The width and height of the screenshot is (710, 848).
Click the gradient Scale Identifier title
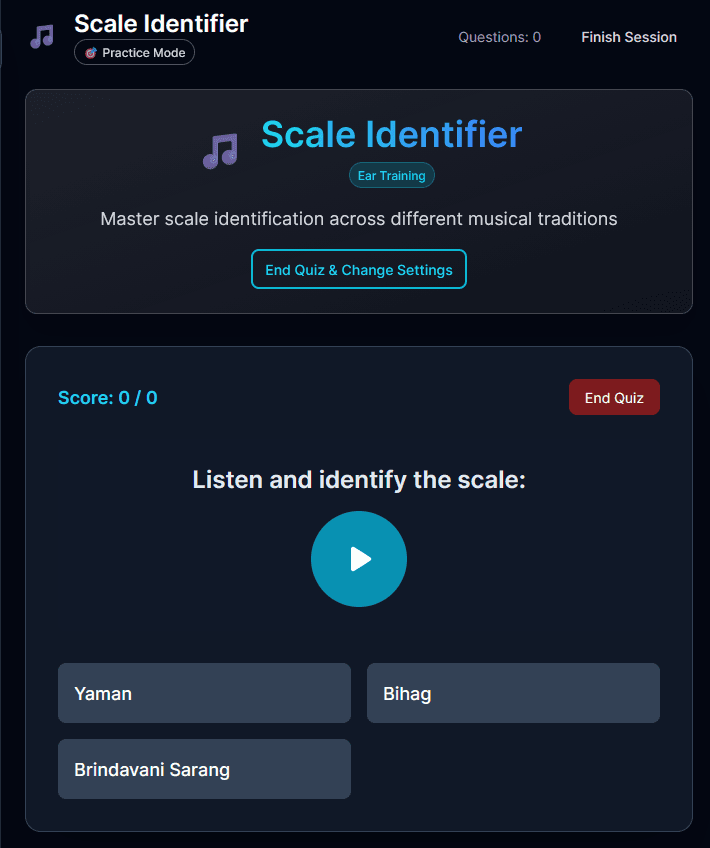390,134
